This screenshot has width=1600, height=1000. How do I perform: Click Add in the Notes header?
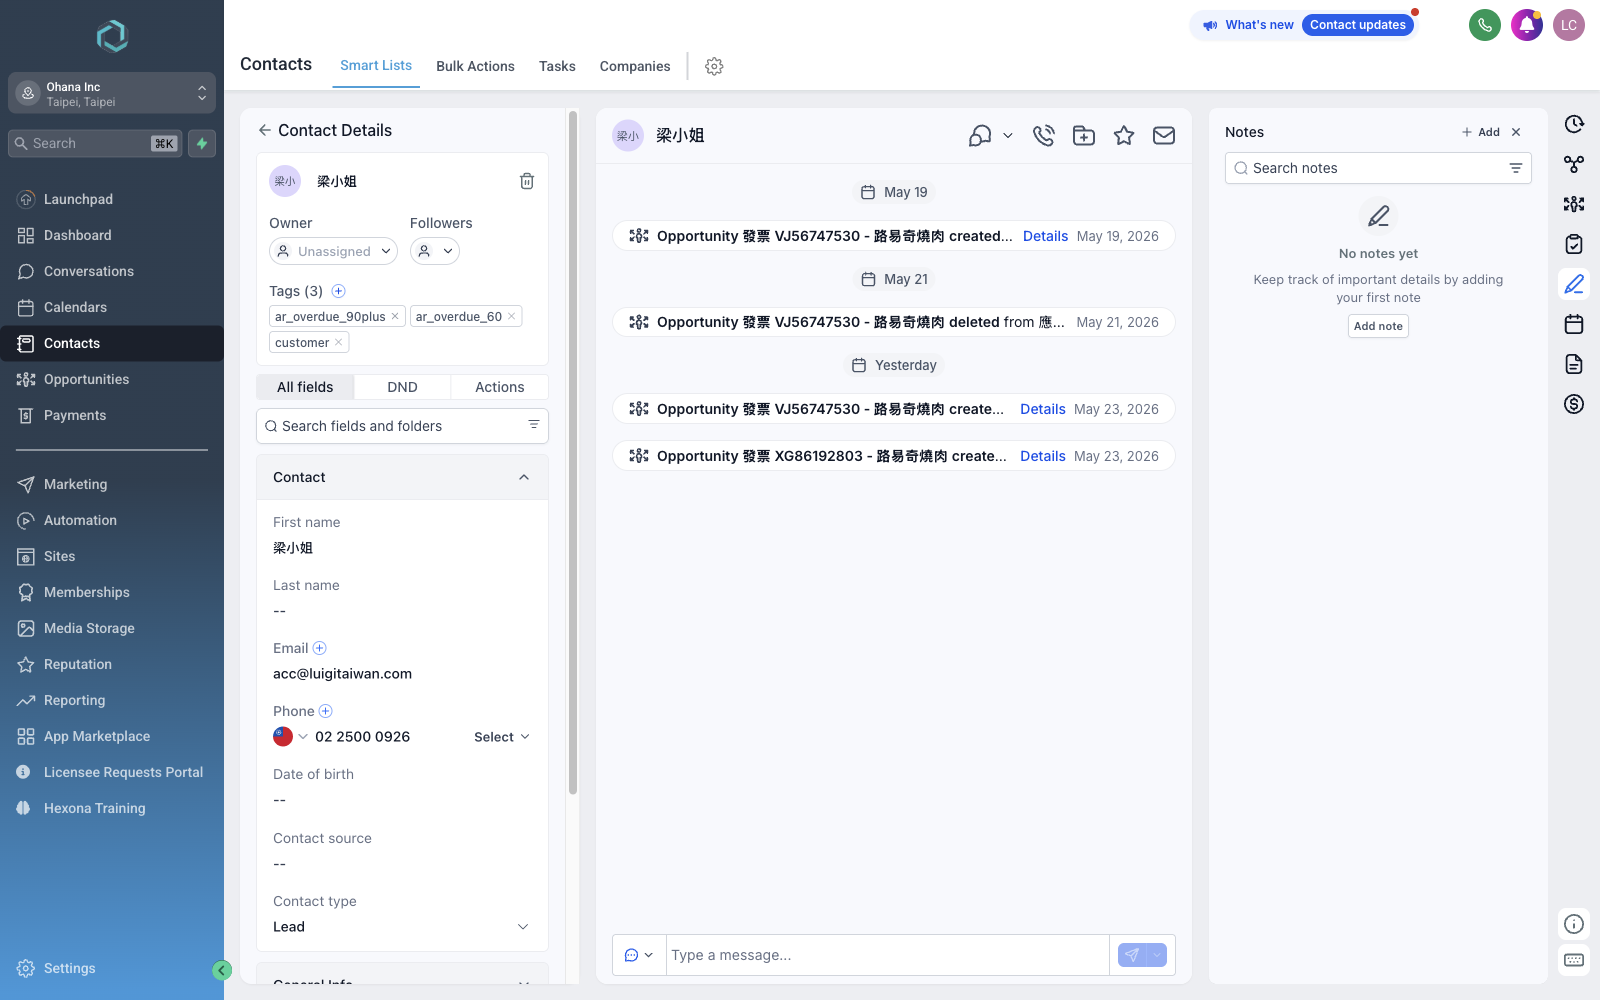[x=1480, y=132]
